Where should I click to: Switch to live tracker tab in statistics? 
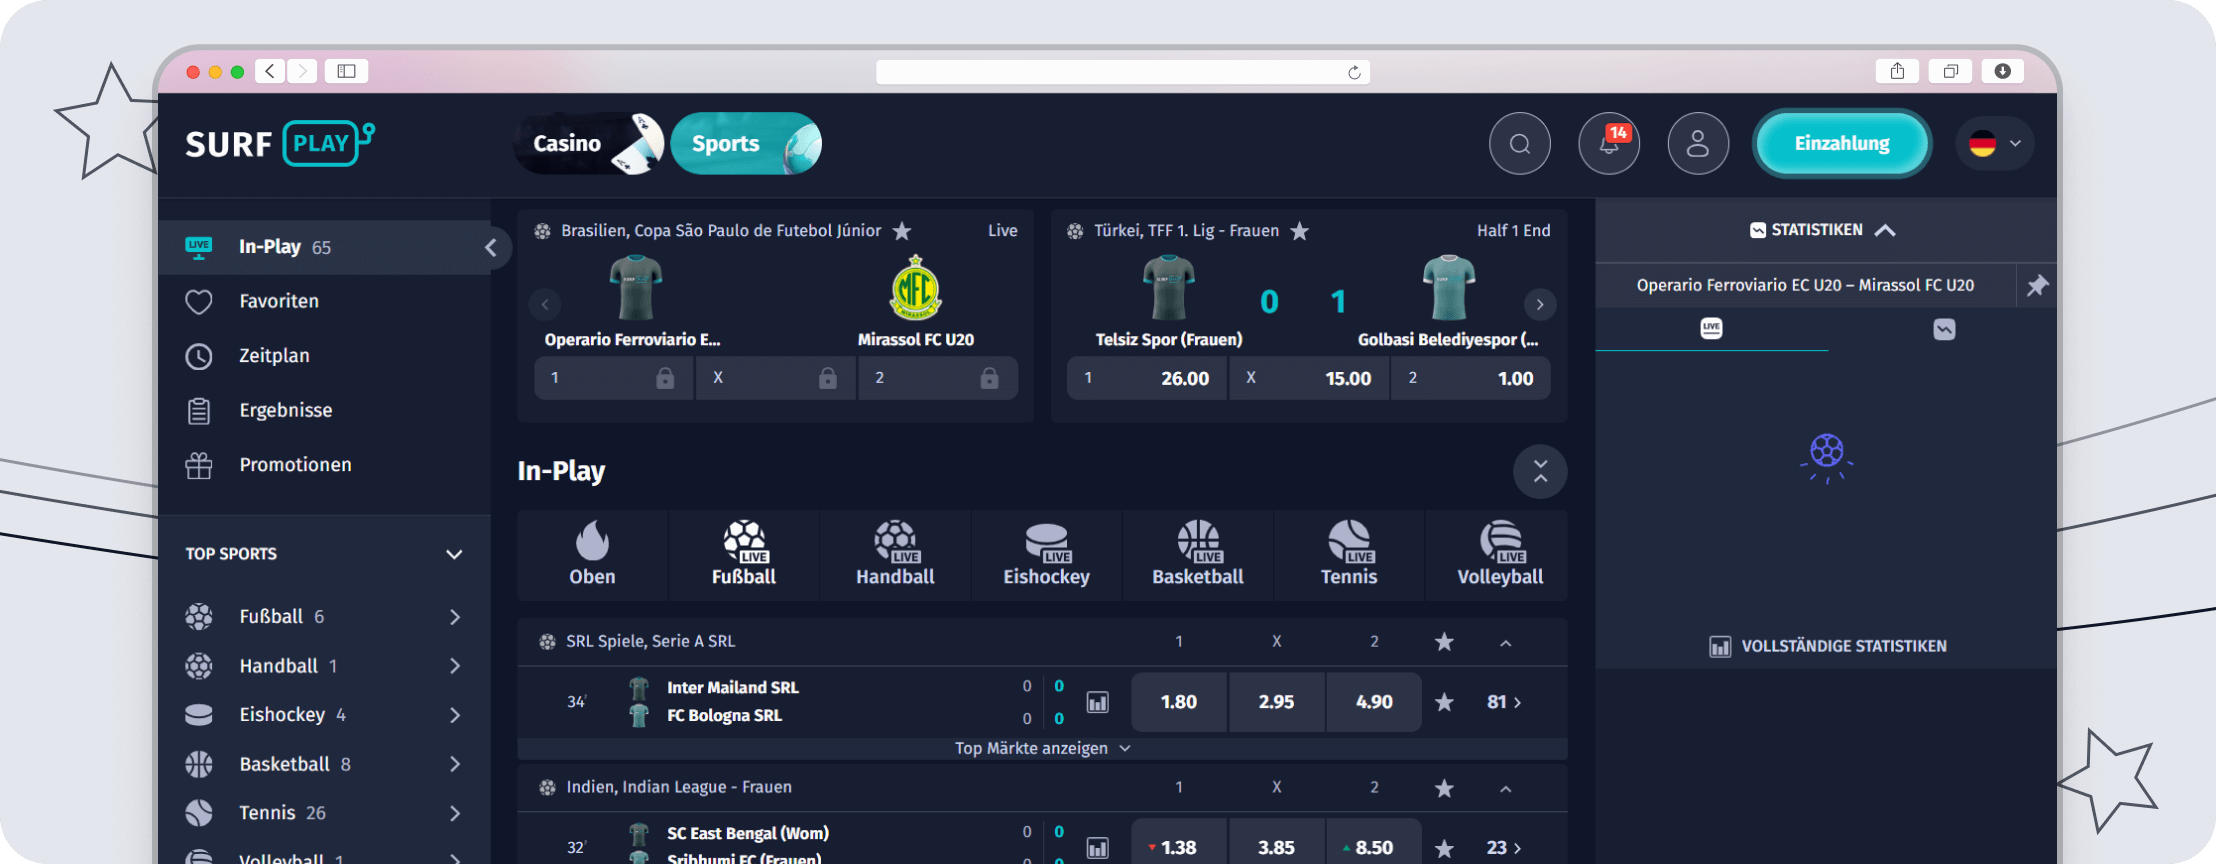1711,329
